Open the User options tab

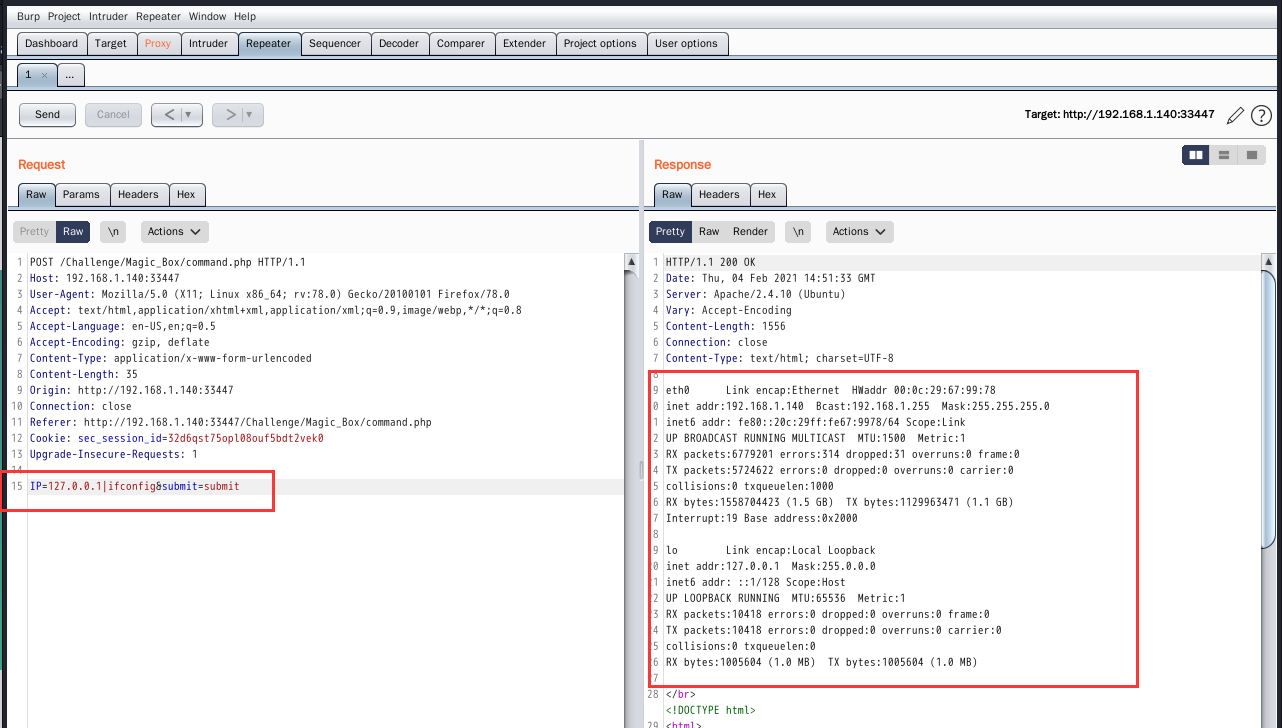(x=686, y=44)
